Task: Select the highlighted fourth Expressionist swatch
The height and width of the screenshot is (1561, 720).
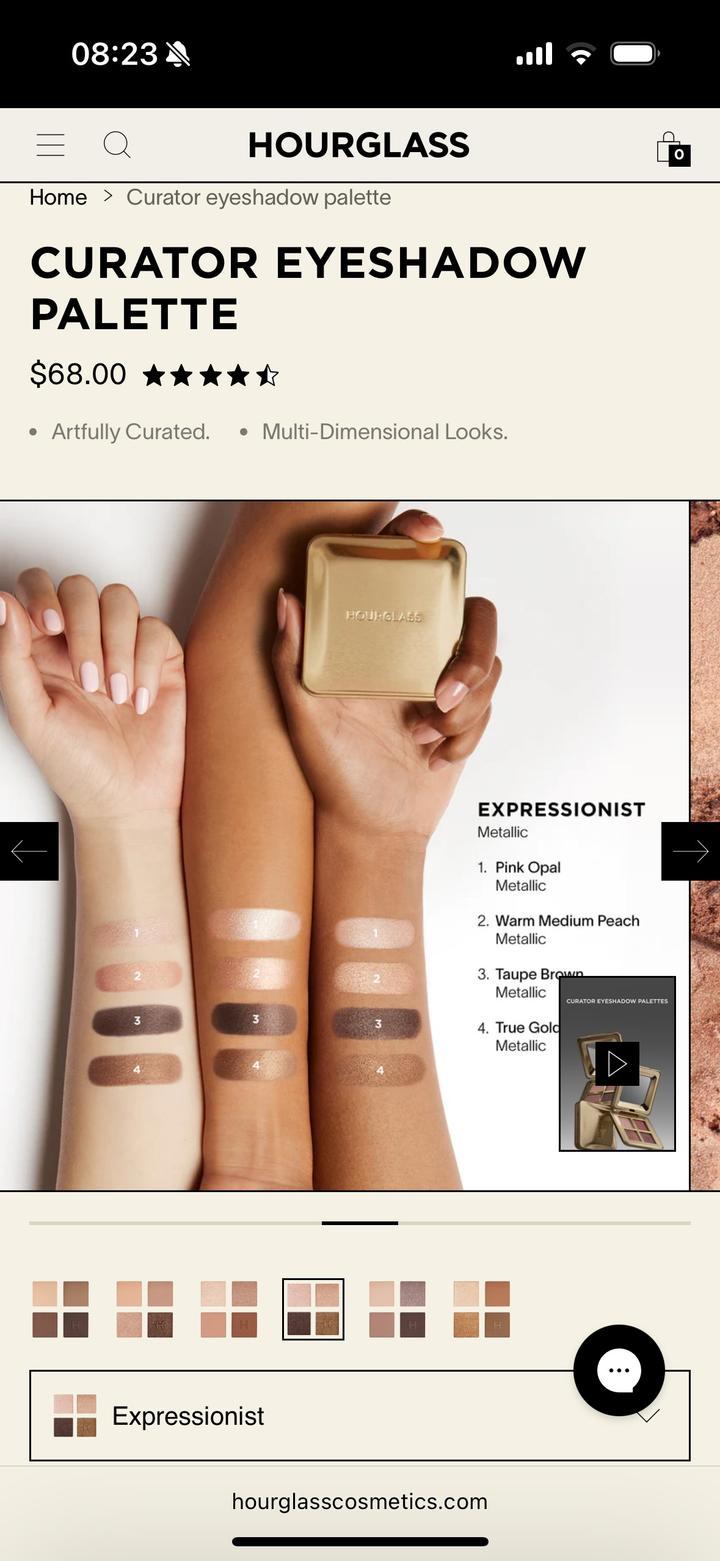Action: [313, 1309]
